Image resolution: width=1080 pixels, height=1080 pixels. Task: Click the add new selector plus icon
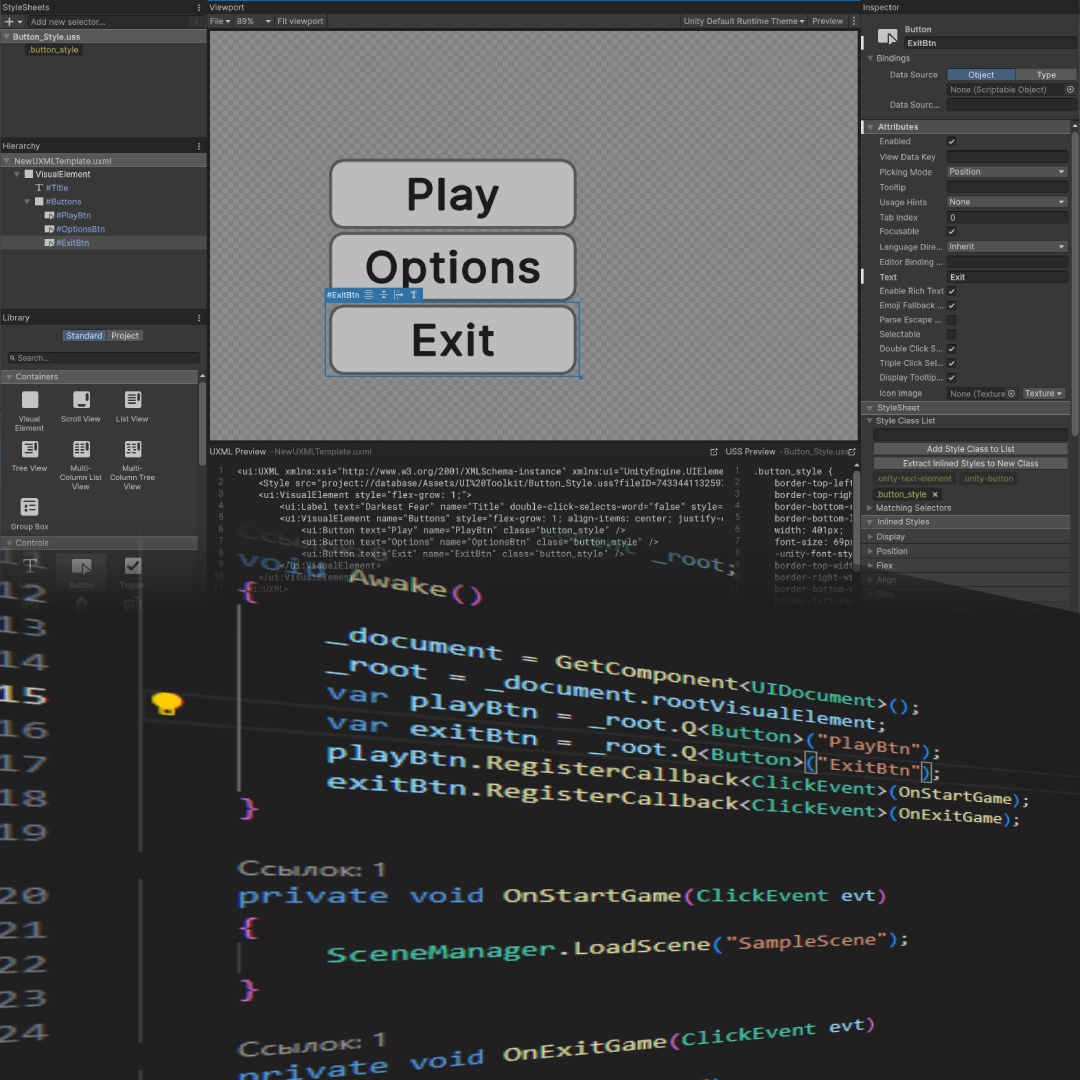click(x=10, y=22)
